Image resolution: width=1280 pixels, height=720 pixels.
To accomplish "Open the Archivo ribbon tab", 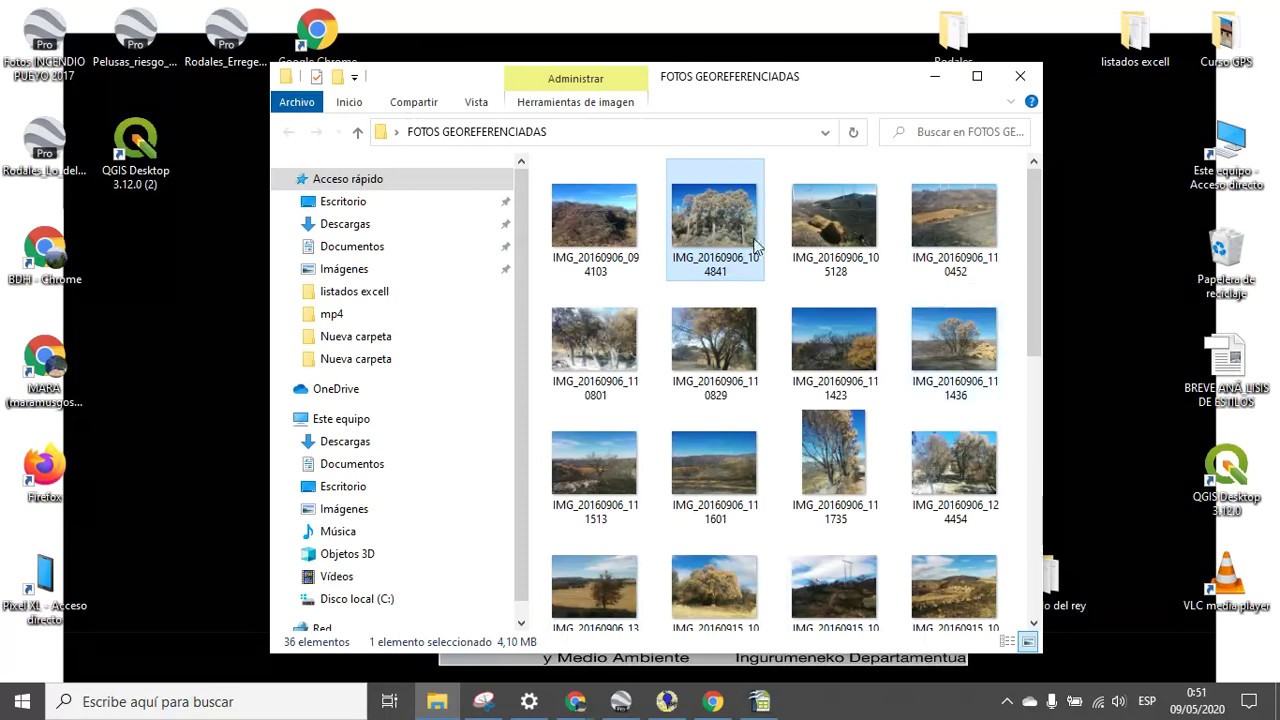I will (297, 102).
